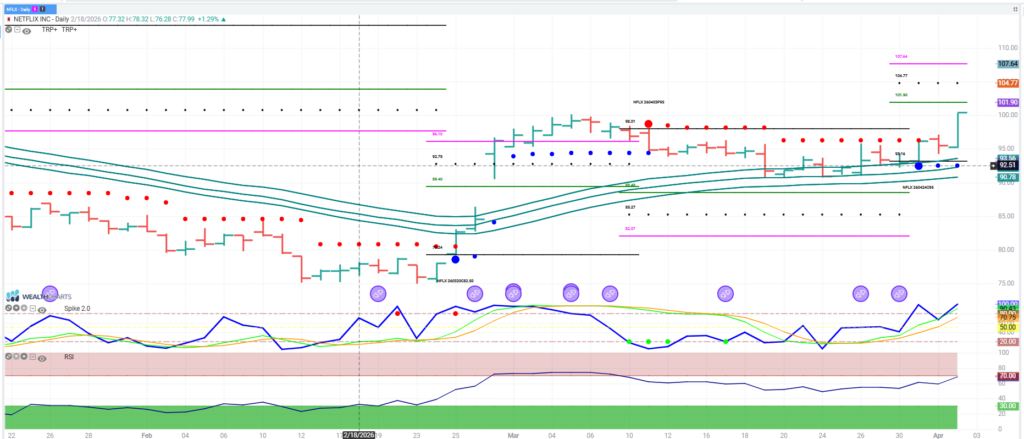The width and height of the screenshot is (1024, 439).
Task: Click the large red dot near 98.01
Action: pyautogui.click(x=649, y=125)
